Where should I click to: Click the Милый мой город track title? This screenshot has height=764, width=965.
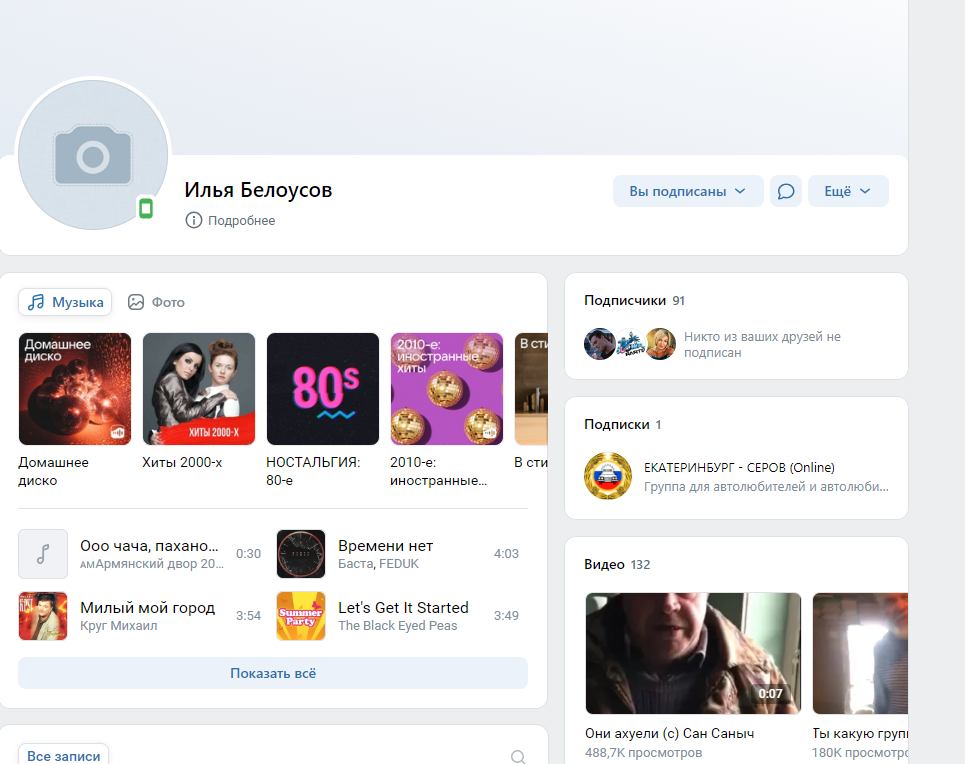148,608
